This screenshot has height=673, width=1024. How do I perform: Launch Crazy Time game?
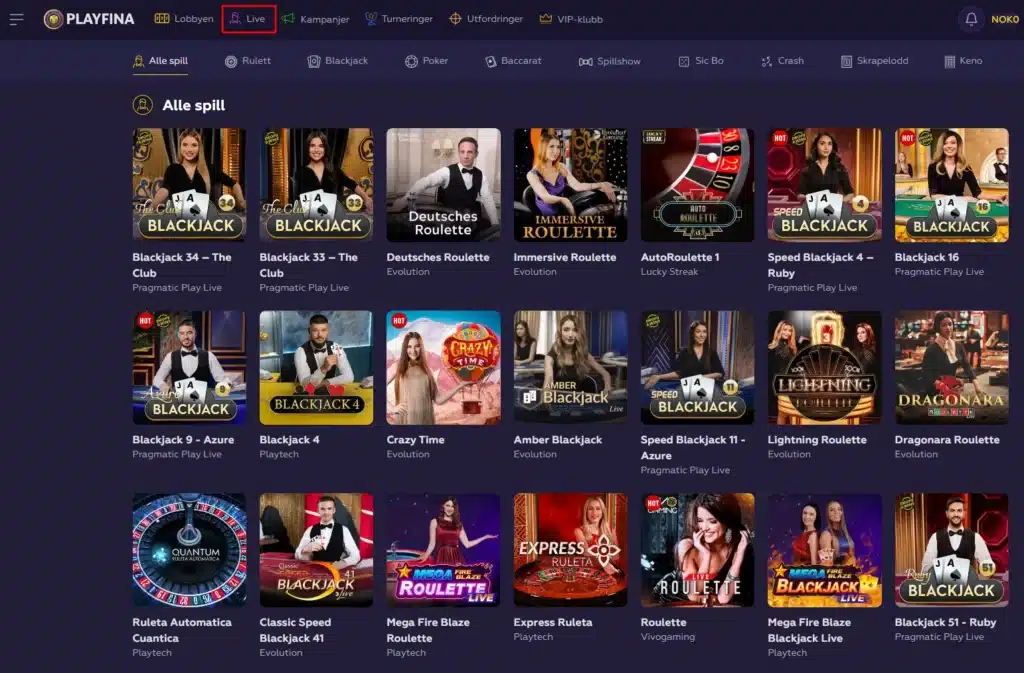[443, 368]
